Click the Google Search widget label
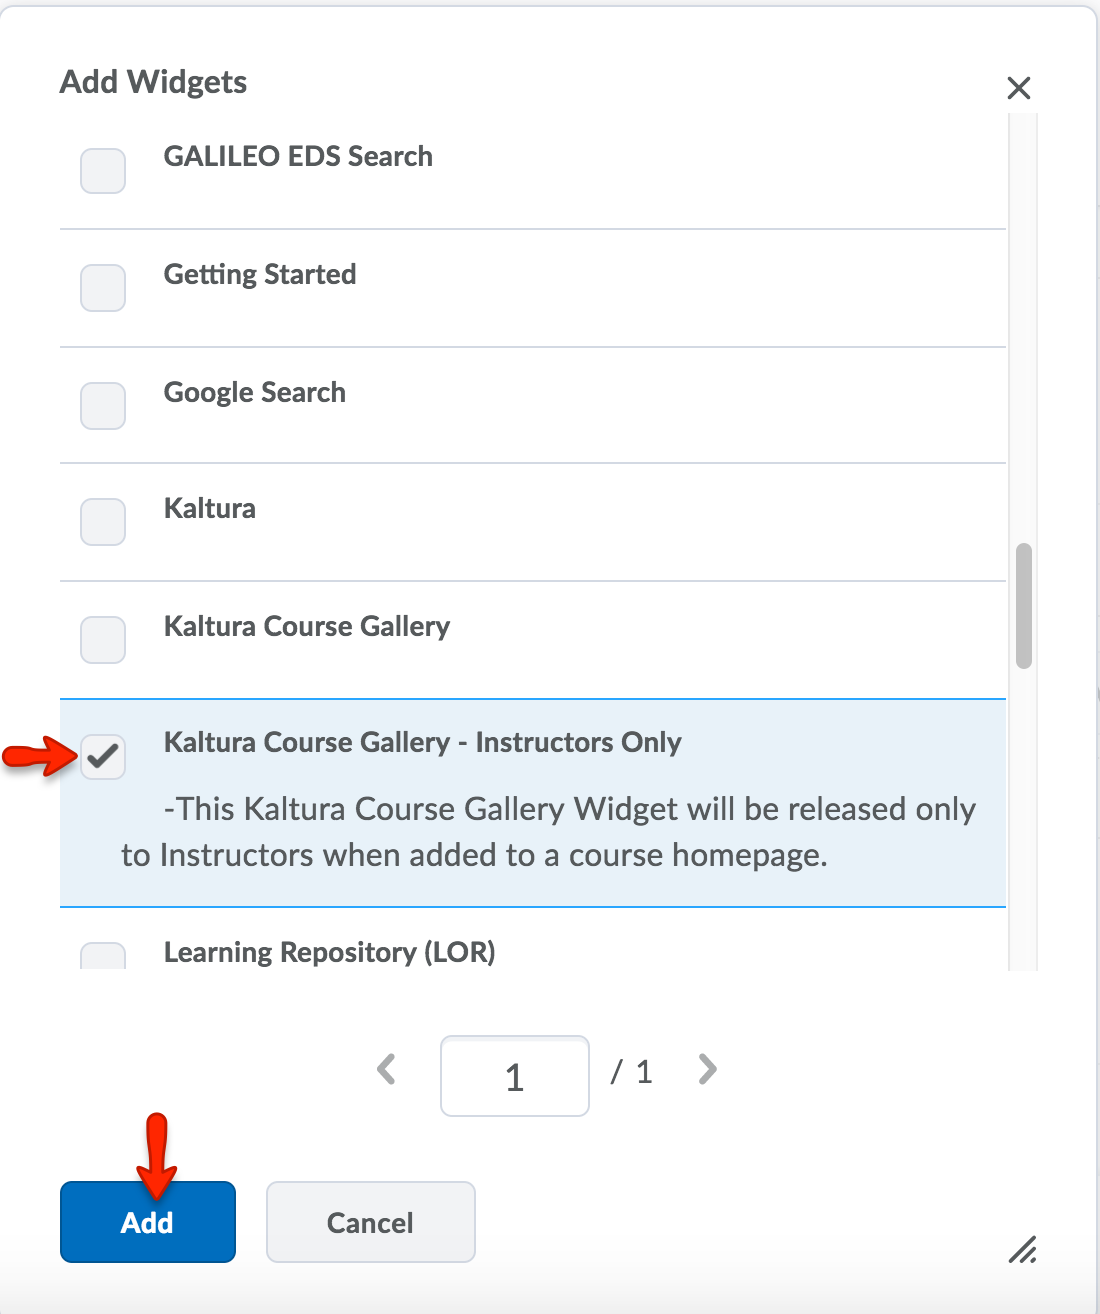Screen dimensions: 1100x1314 point(255,393)
